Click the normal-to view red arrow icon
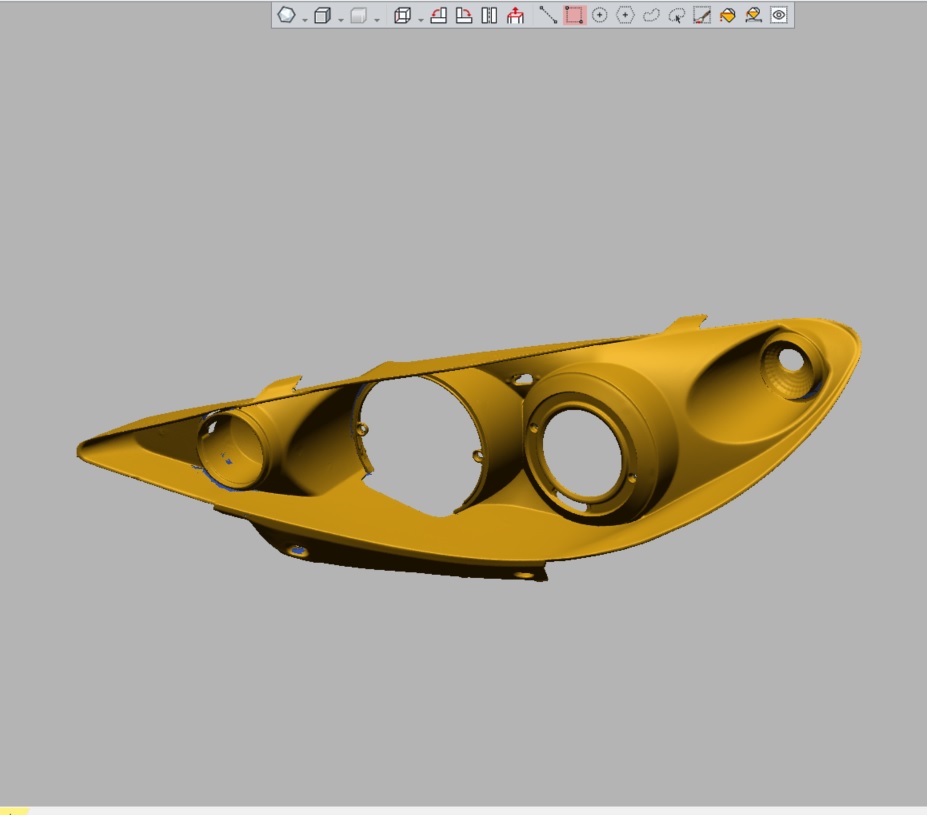This screenshot has height=815, width=927. [x=515, y=15]
